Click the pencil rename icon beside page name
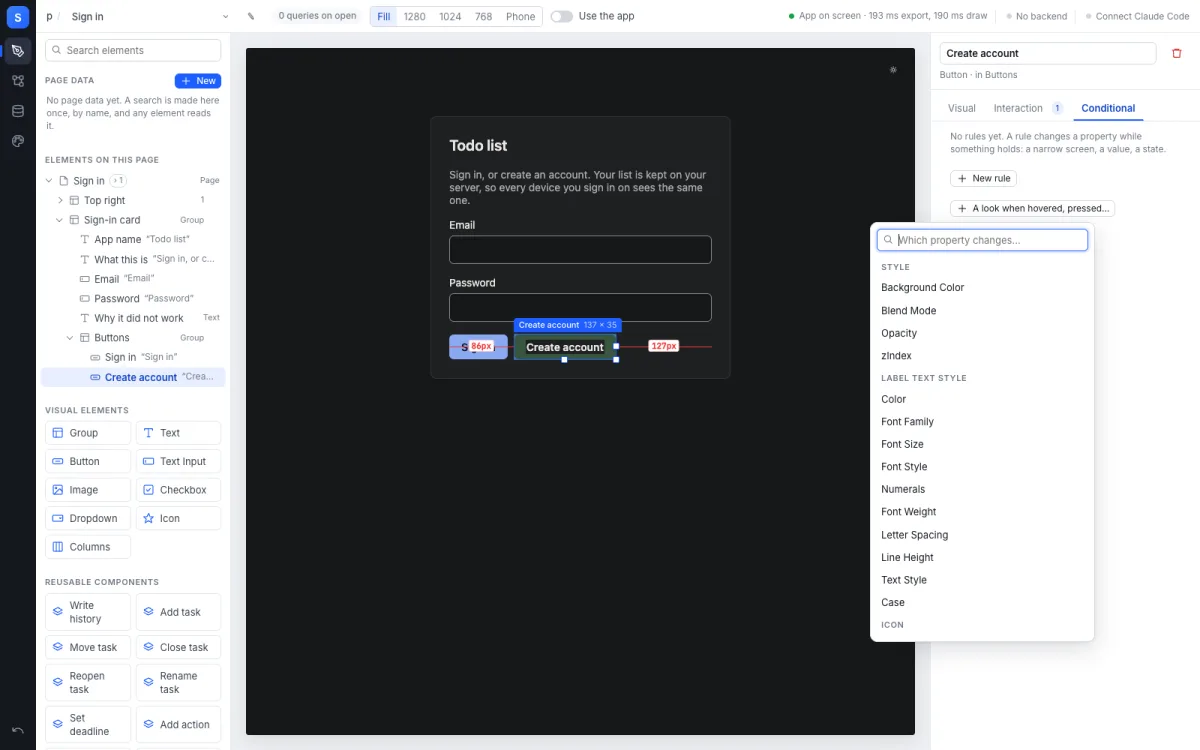 (x=251, y=16)
